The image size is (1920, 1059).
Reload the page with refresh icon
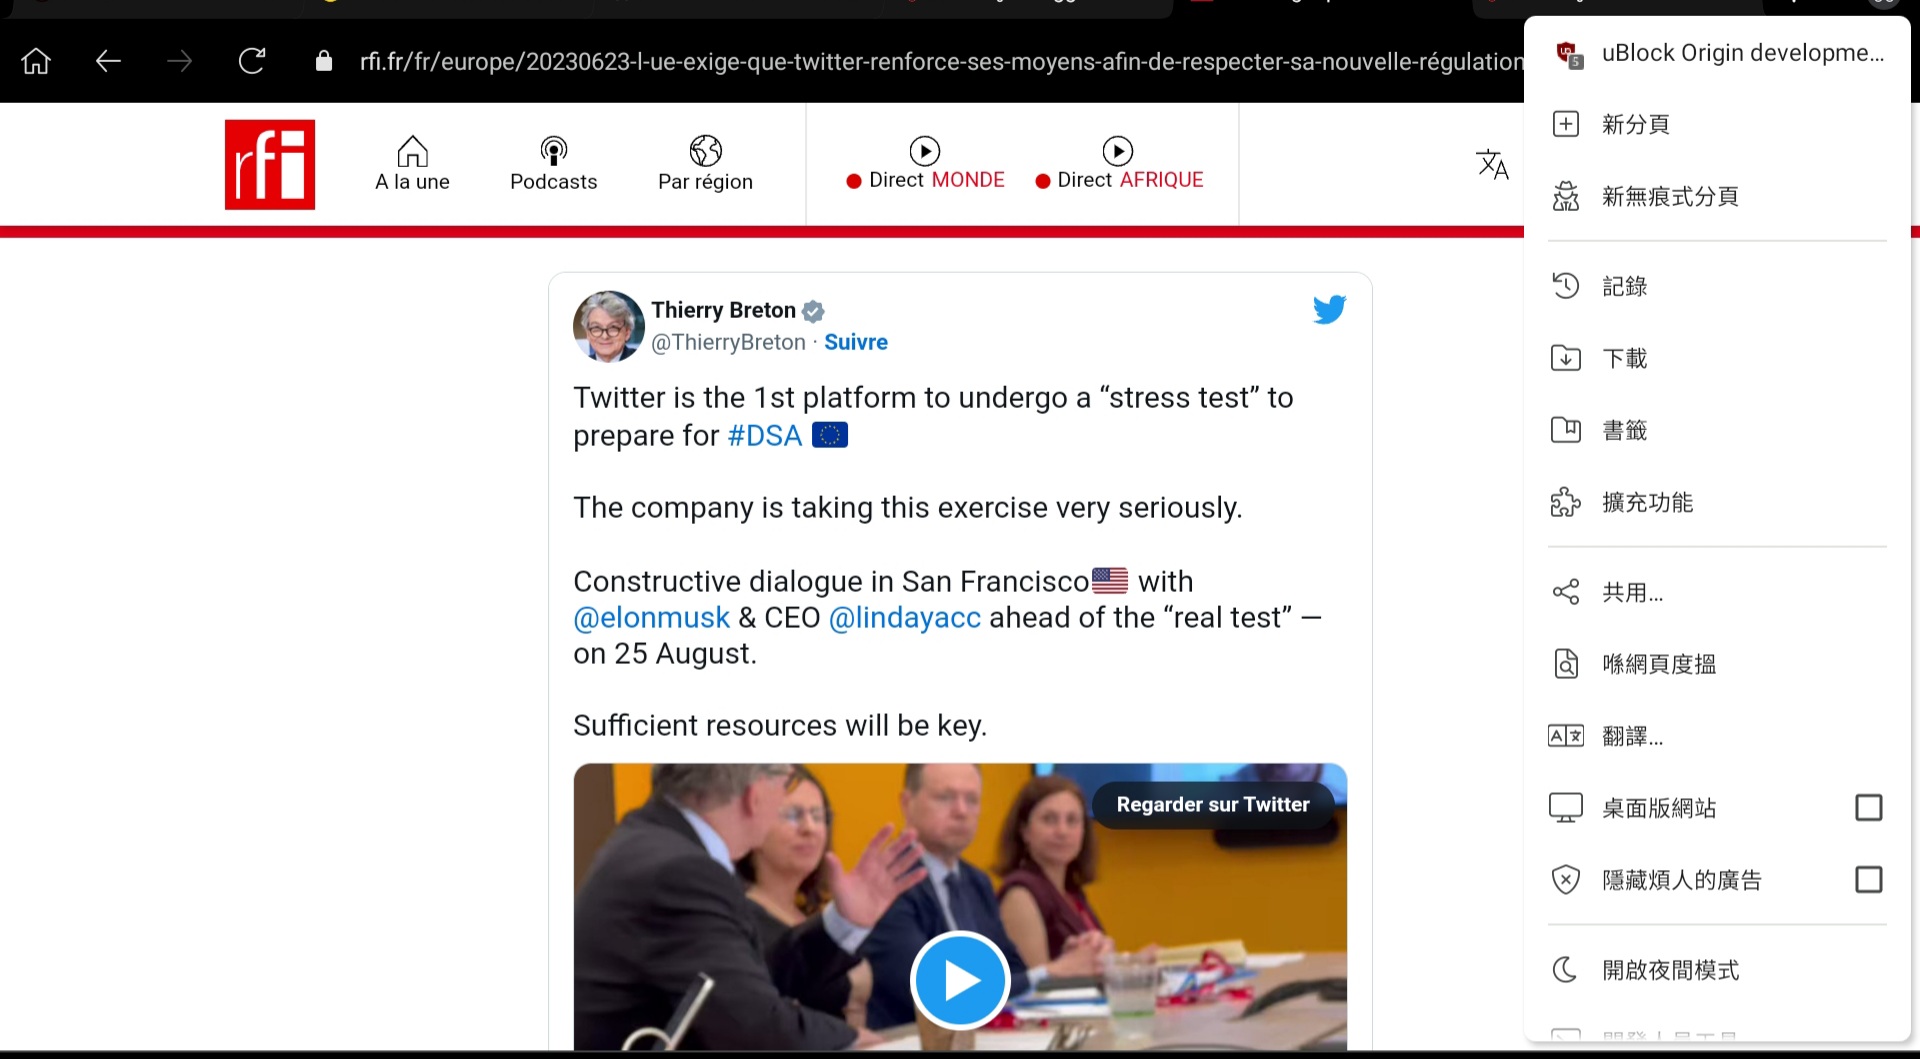pyautogui.click(x=252, y=62)
